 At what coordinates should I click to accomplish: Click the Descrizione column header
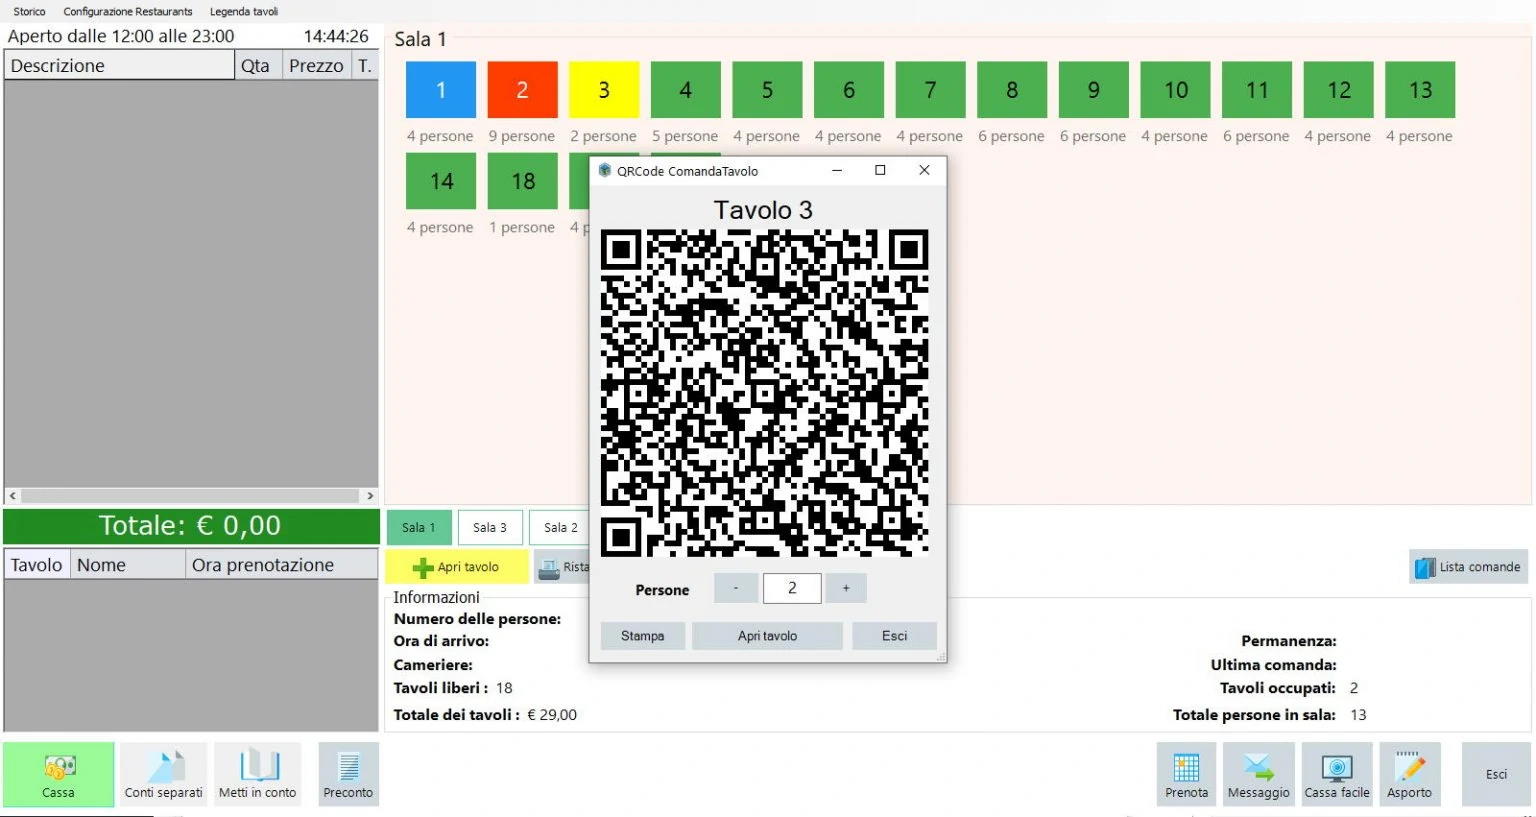tap(119, 66)
